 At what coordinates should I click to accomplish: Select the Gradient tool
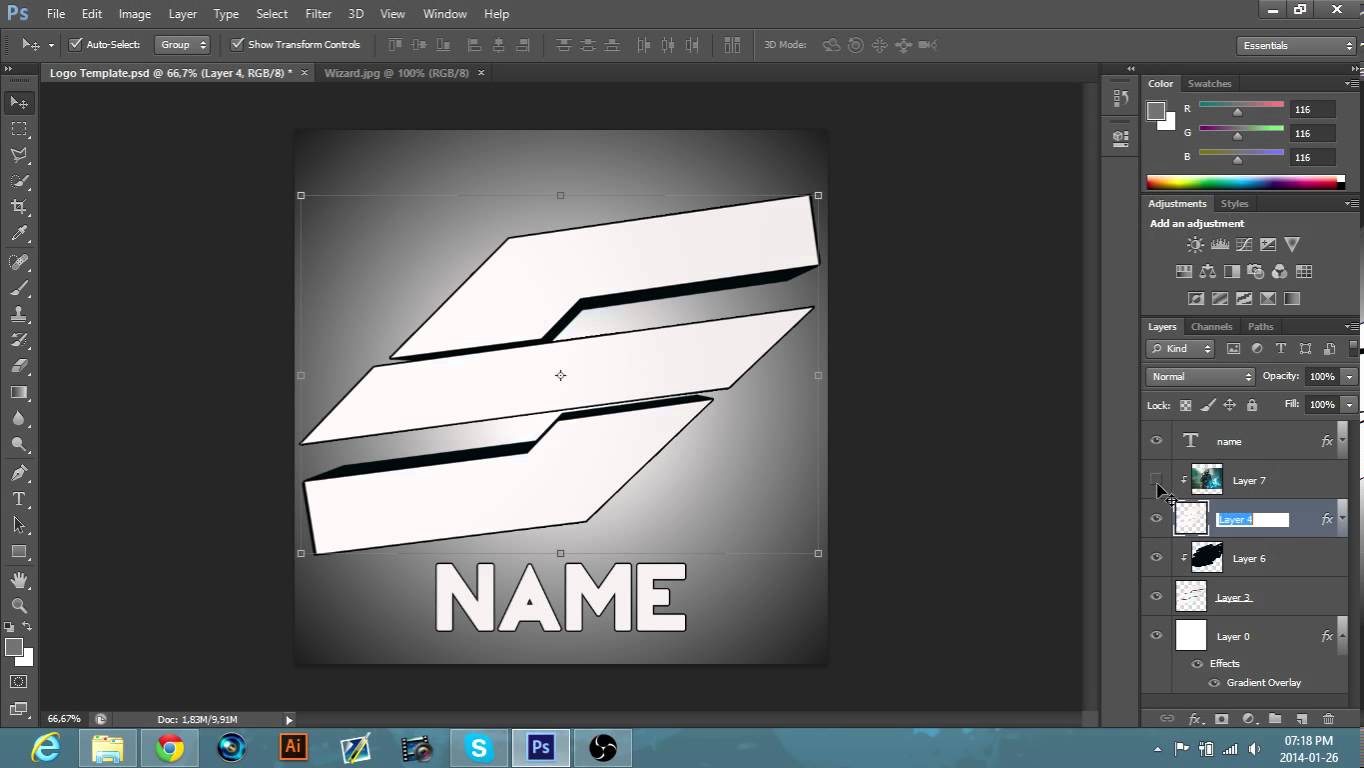point(19,392)
